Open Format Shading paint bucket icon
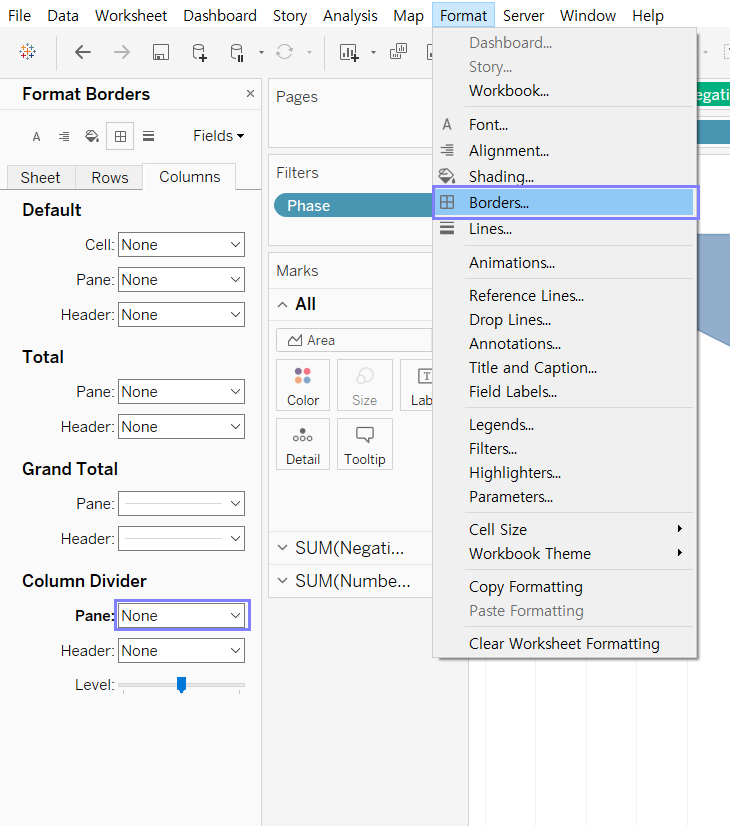 (92, 137)
